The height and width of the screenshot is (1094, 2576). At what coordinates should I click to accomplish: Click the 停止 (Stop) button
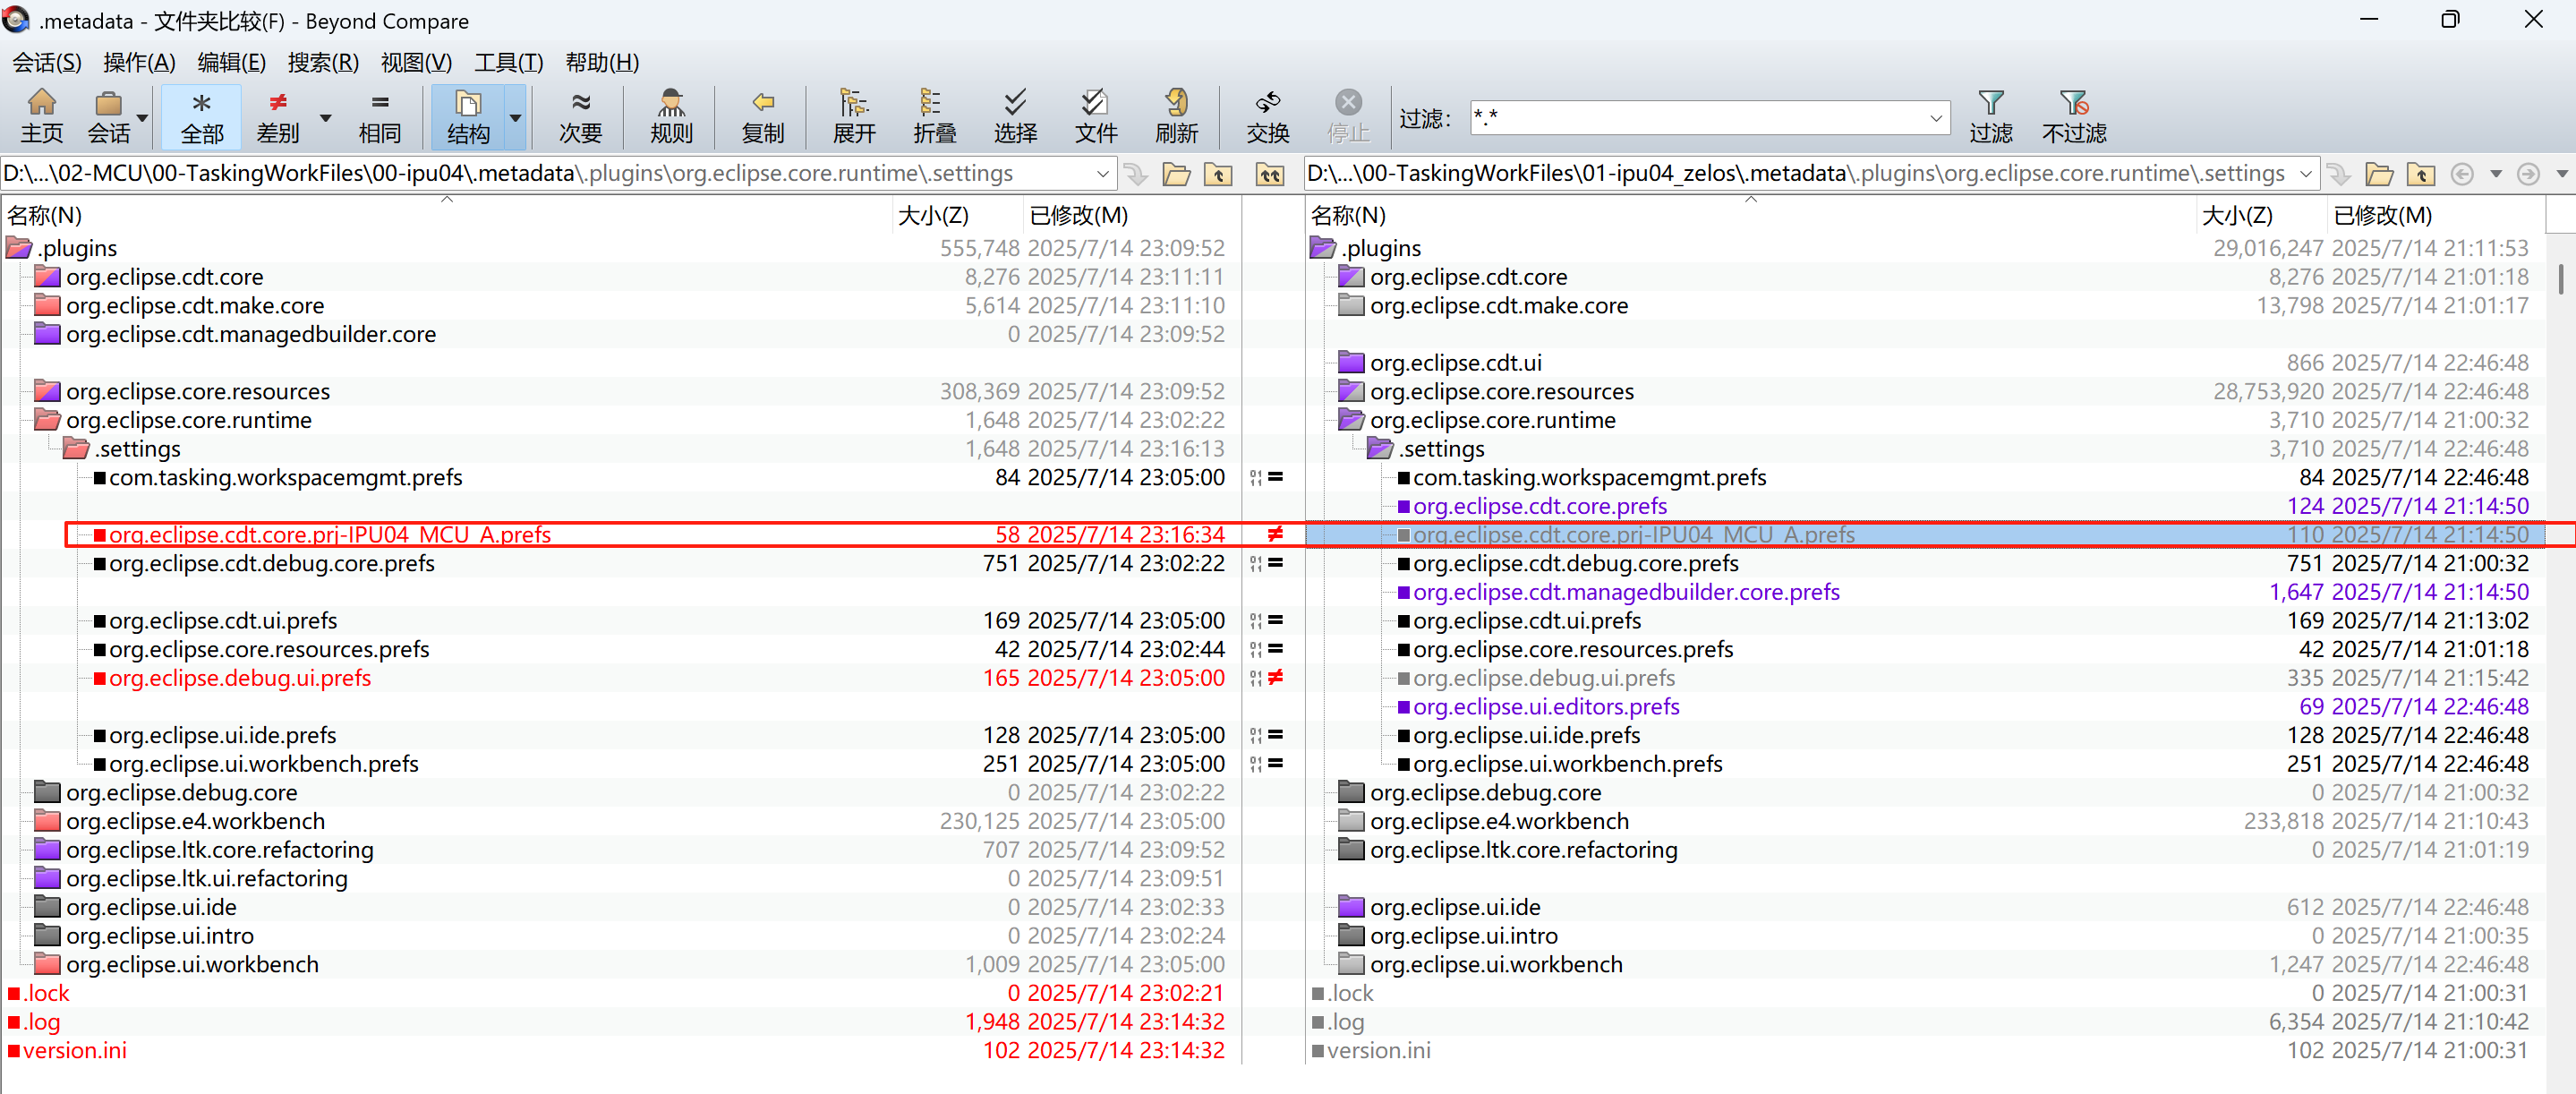tap(1348, 115)
